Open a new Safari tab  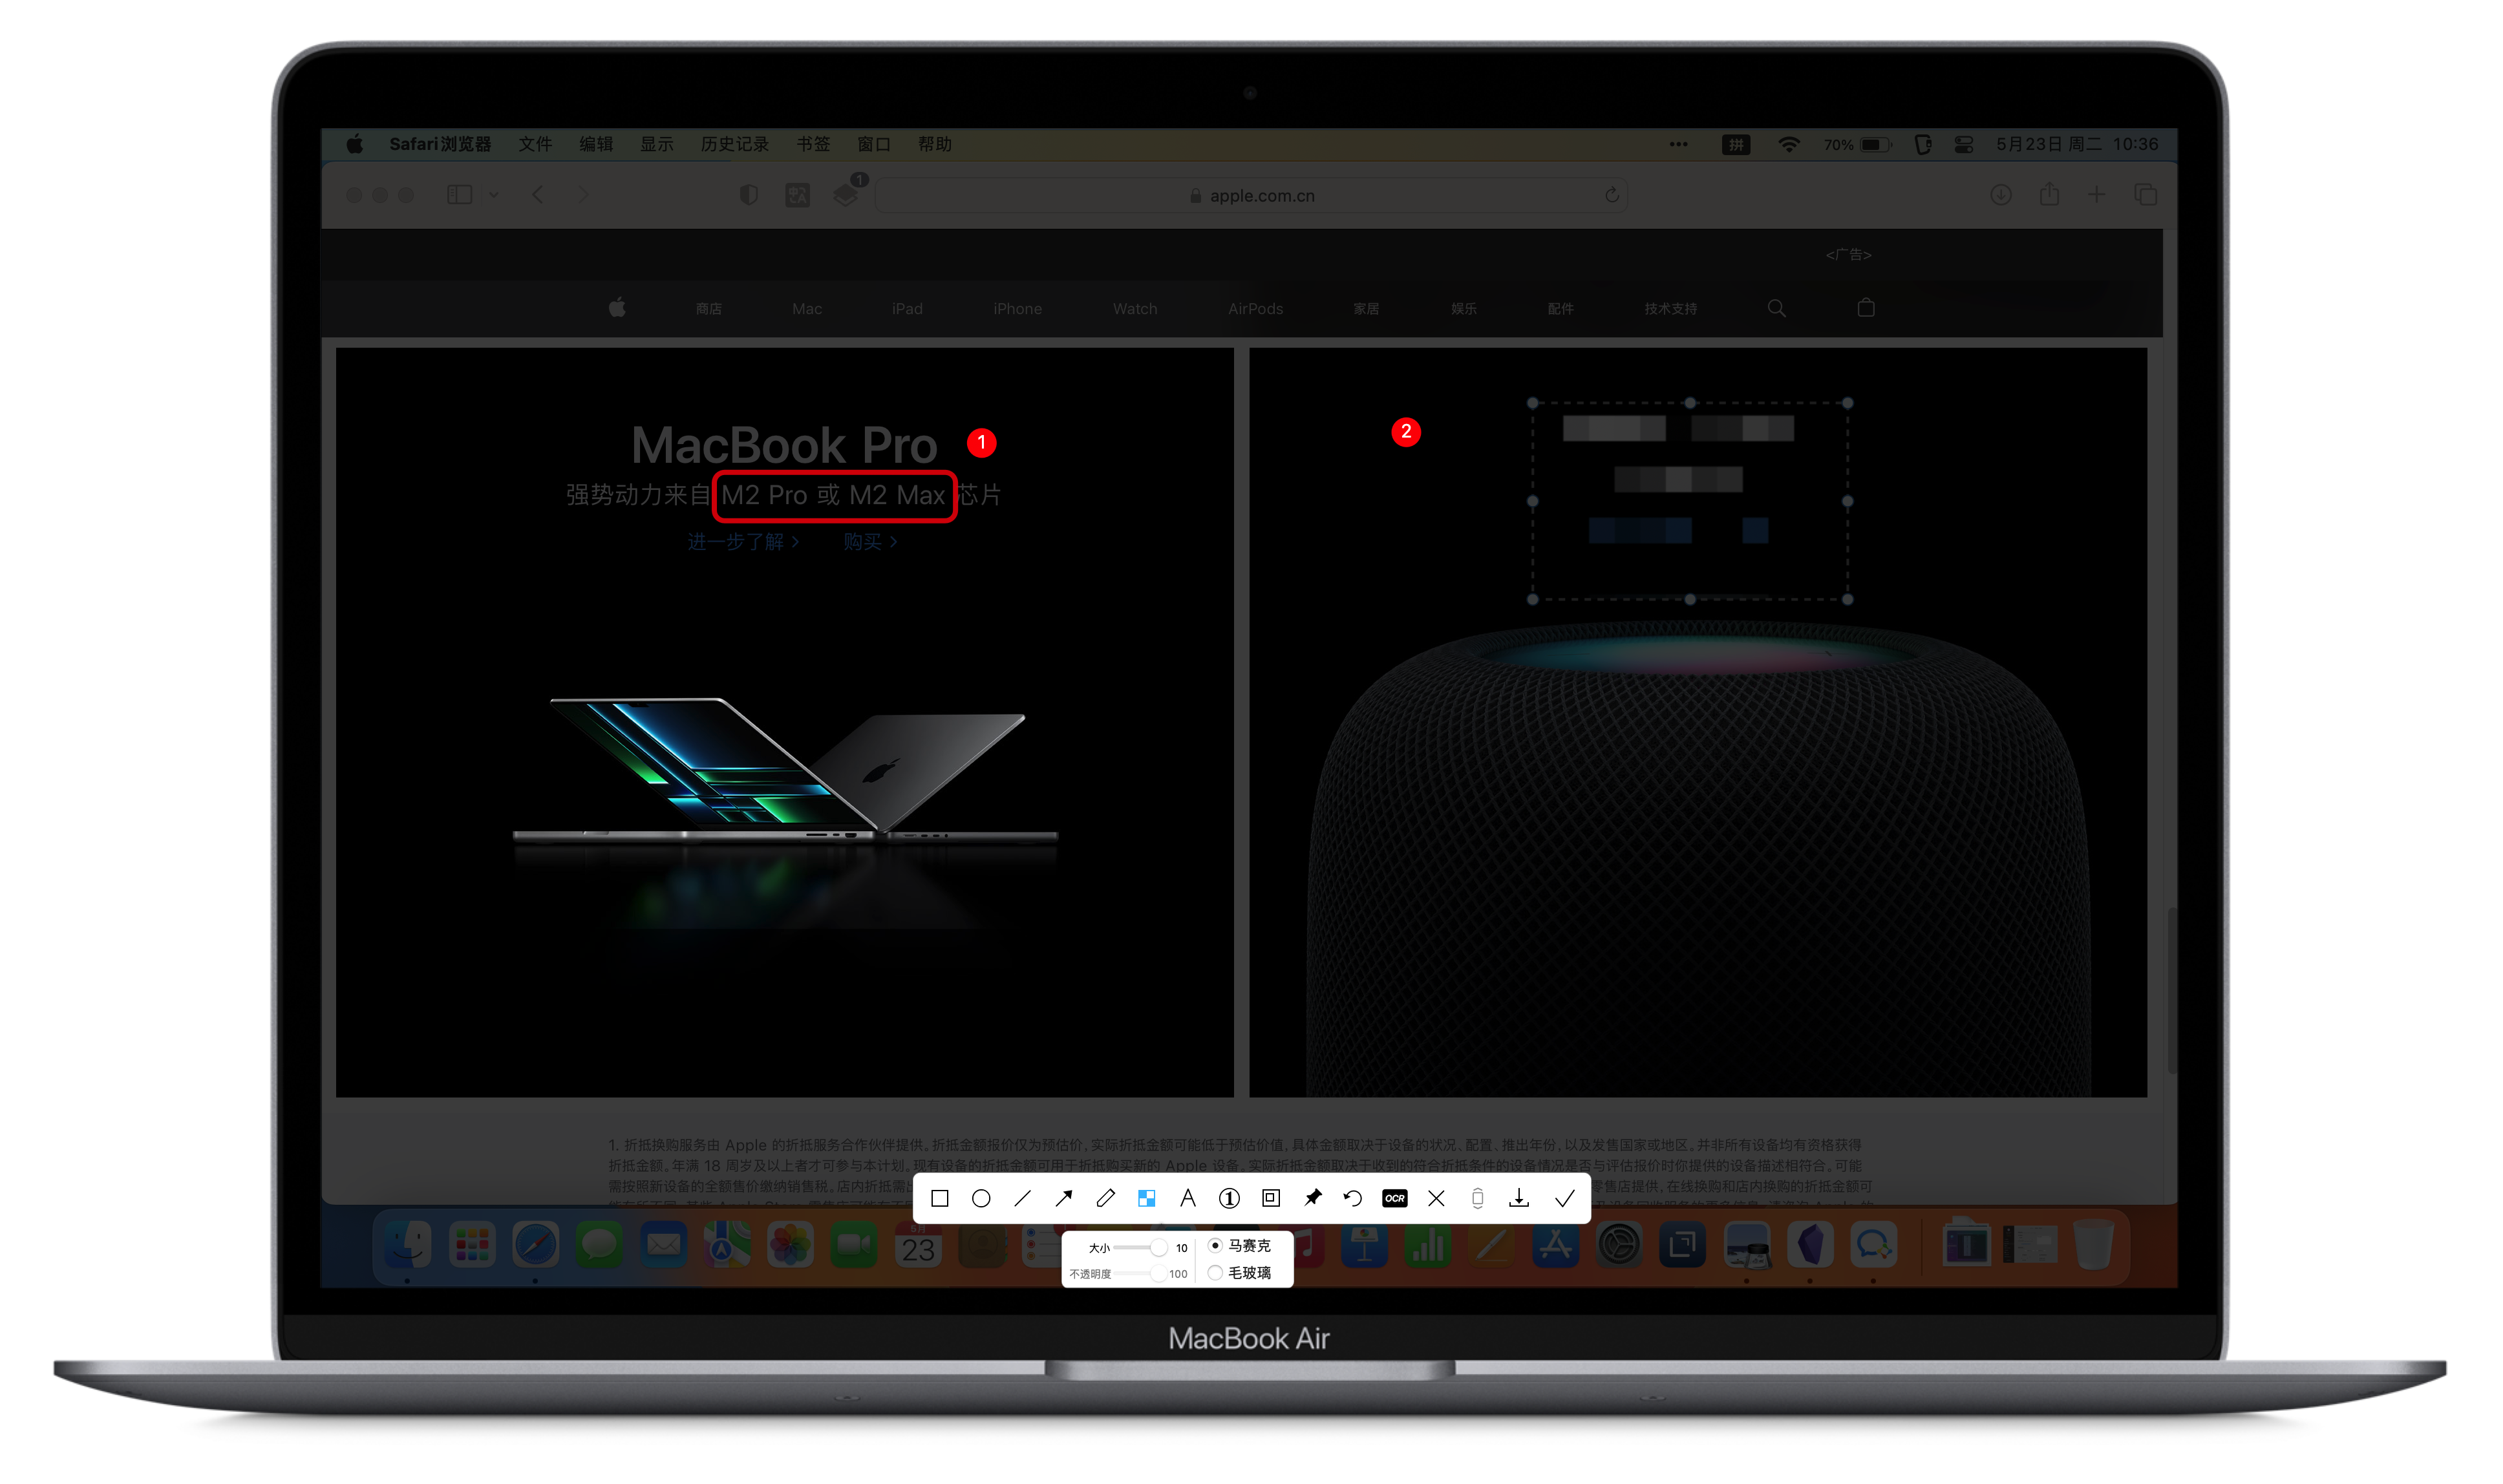point(2097,195)
